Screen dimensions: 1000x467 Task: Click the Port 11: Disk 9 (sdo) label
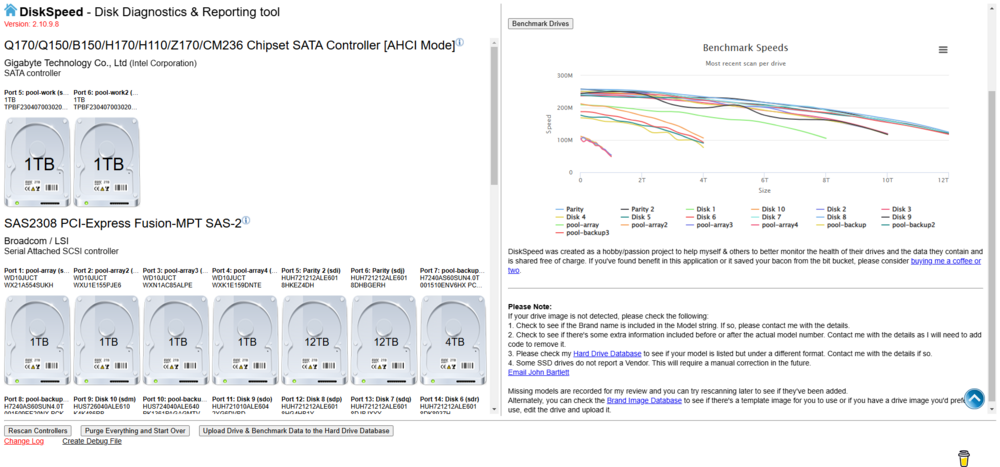(242, 399)
